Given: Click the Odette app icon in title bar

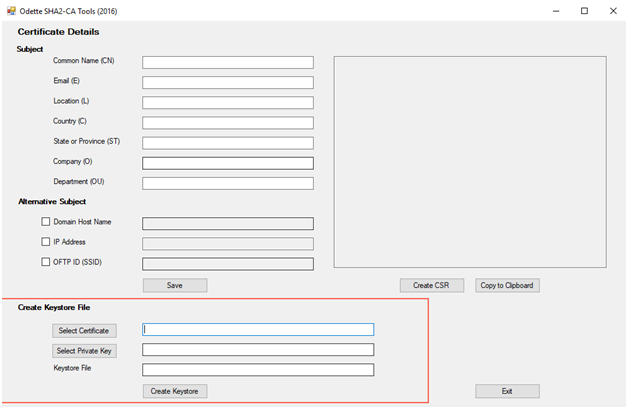Looking at the screenshot, I should click(11, 11).
